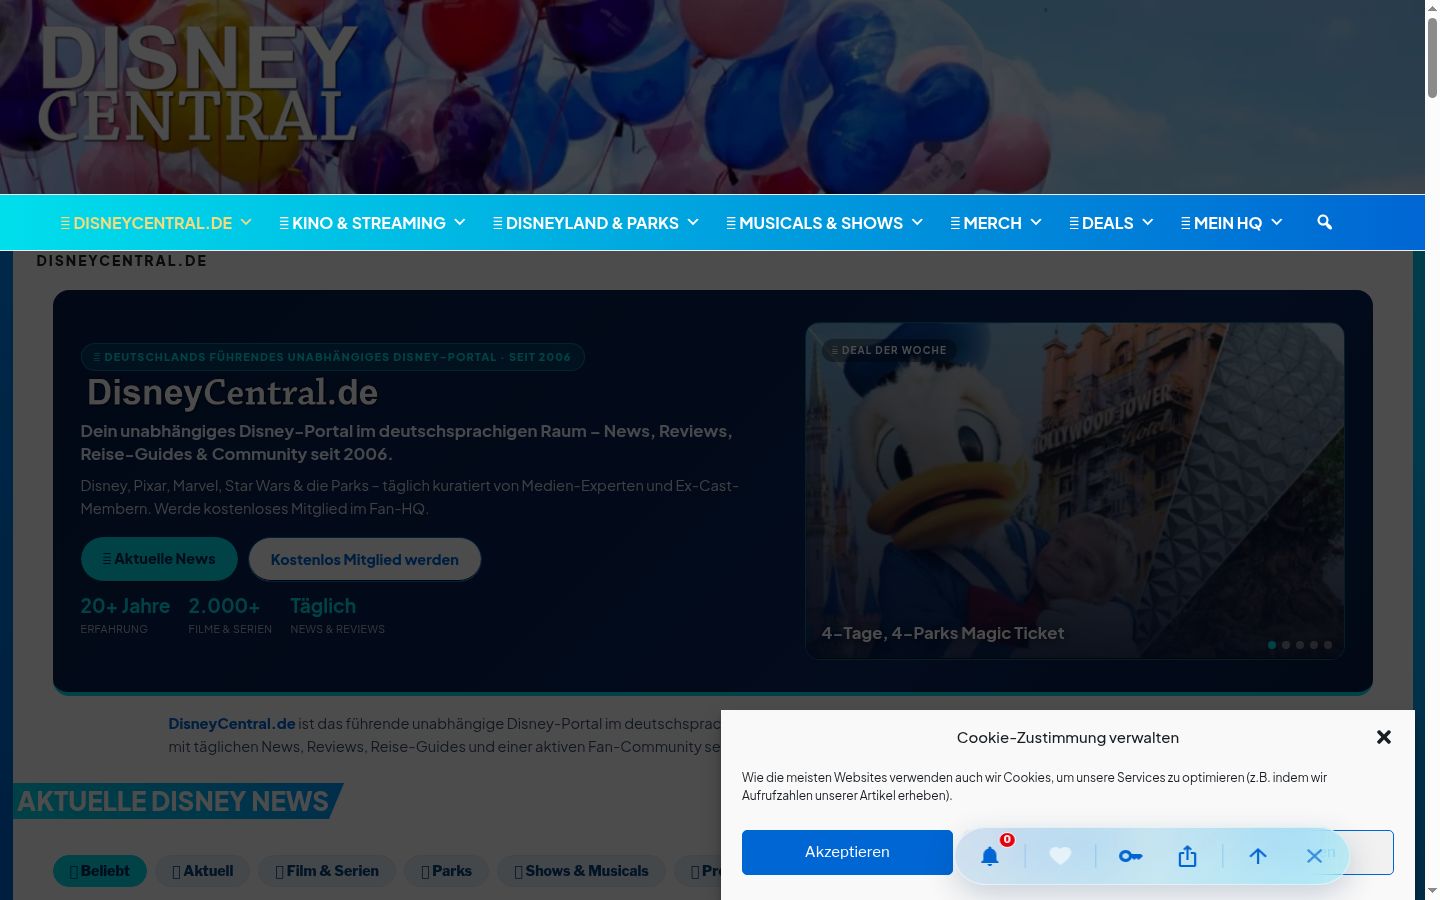The height and width of the screenshot is (900, 1440).
Task: Expand the Mein HQ chevron
Action: [x=1277, y=222]
